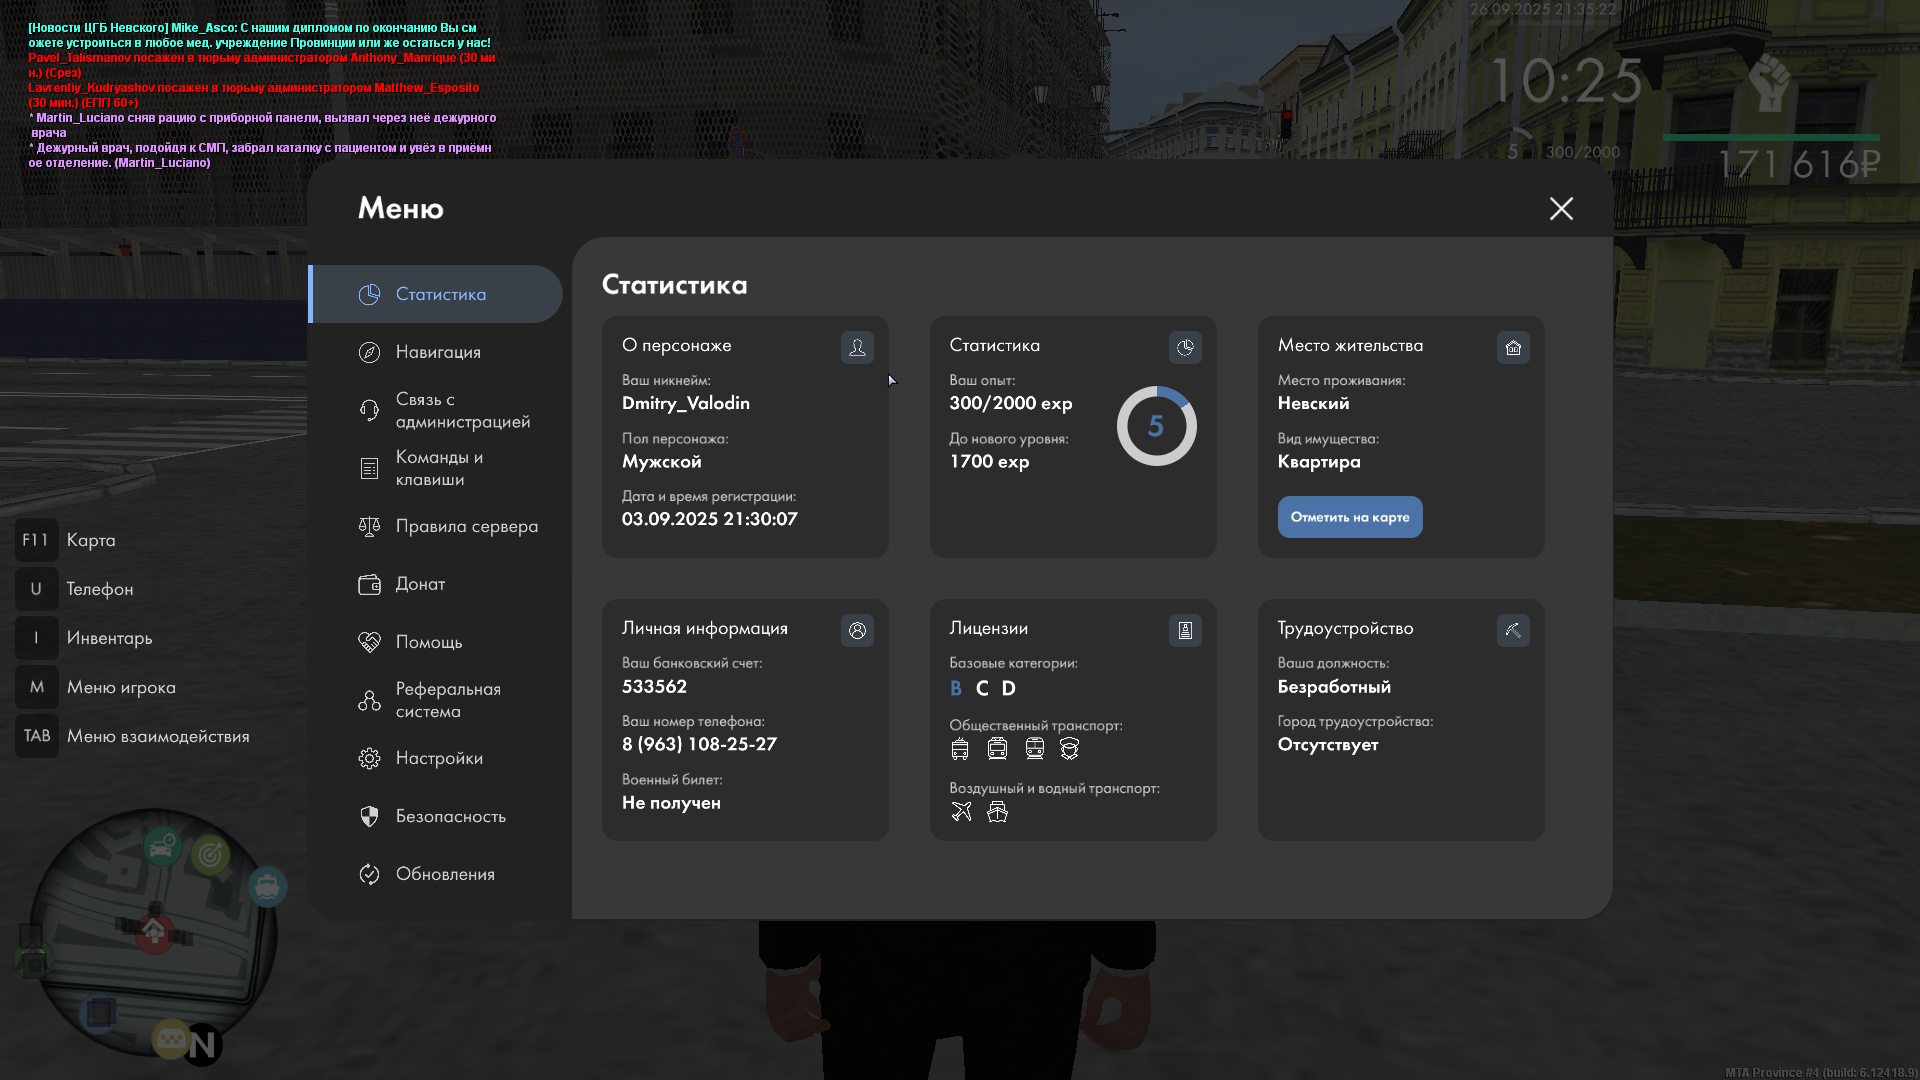Screen dimensions: 1920x1080
Task: Click the profile icon in О персонаже card
Action: pyautogui.click(x=857, y=347)
